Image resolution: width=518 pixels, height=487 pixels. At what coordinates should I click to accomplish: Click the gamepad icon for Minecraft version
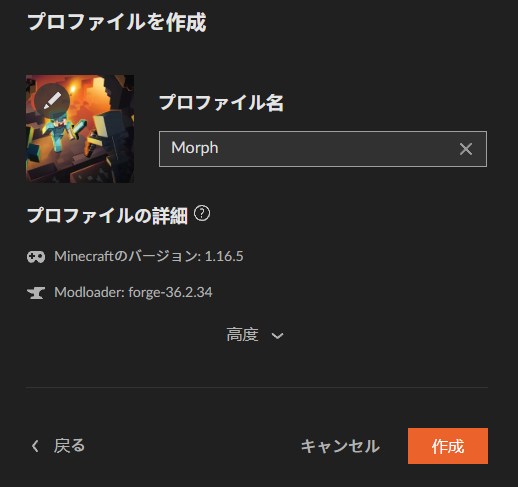(36, 257)
